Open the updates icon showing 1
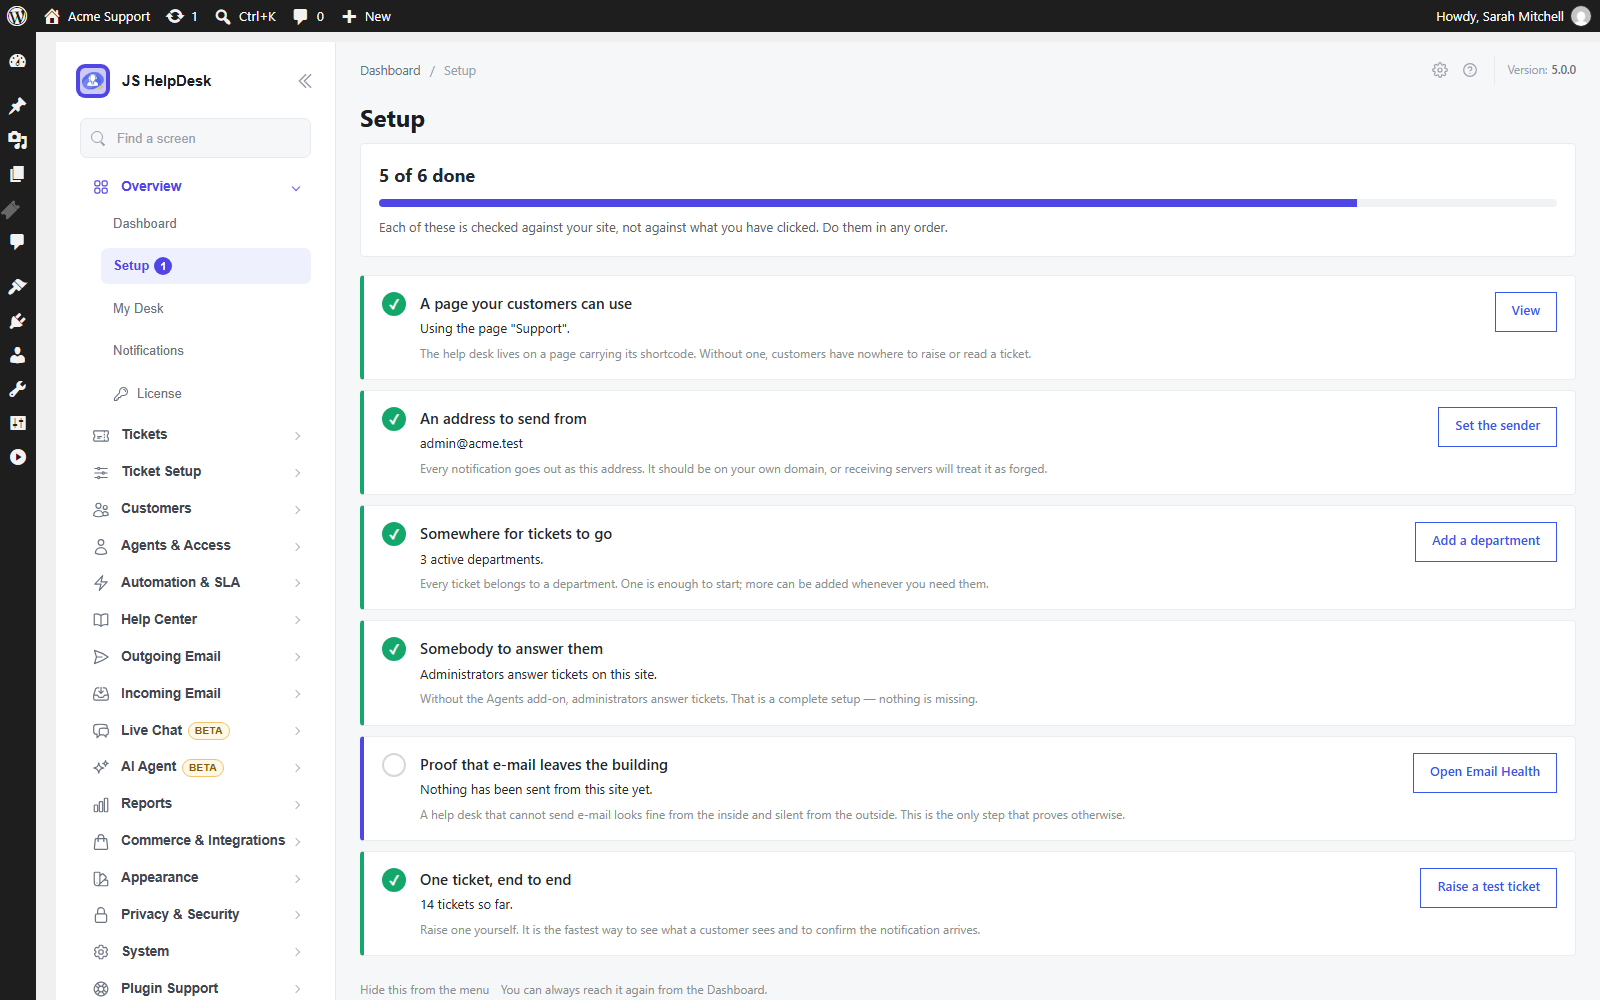This screenshot has width=1600, height=1000. coord(182,16)
